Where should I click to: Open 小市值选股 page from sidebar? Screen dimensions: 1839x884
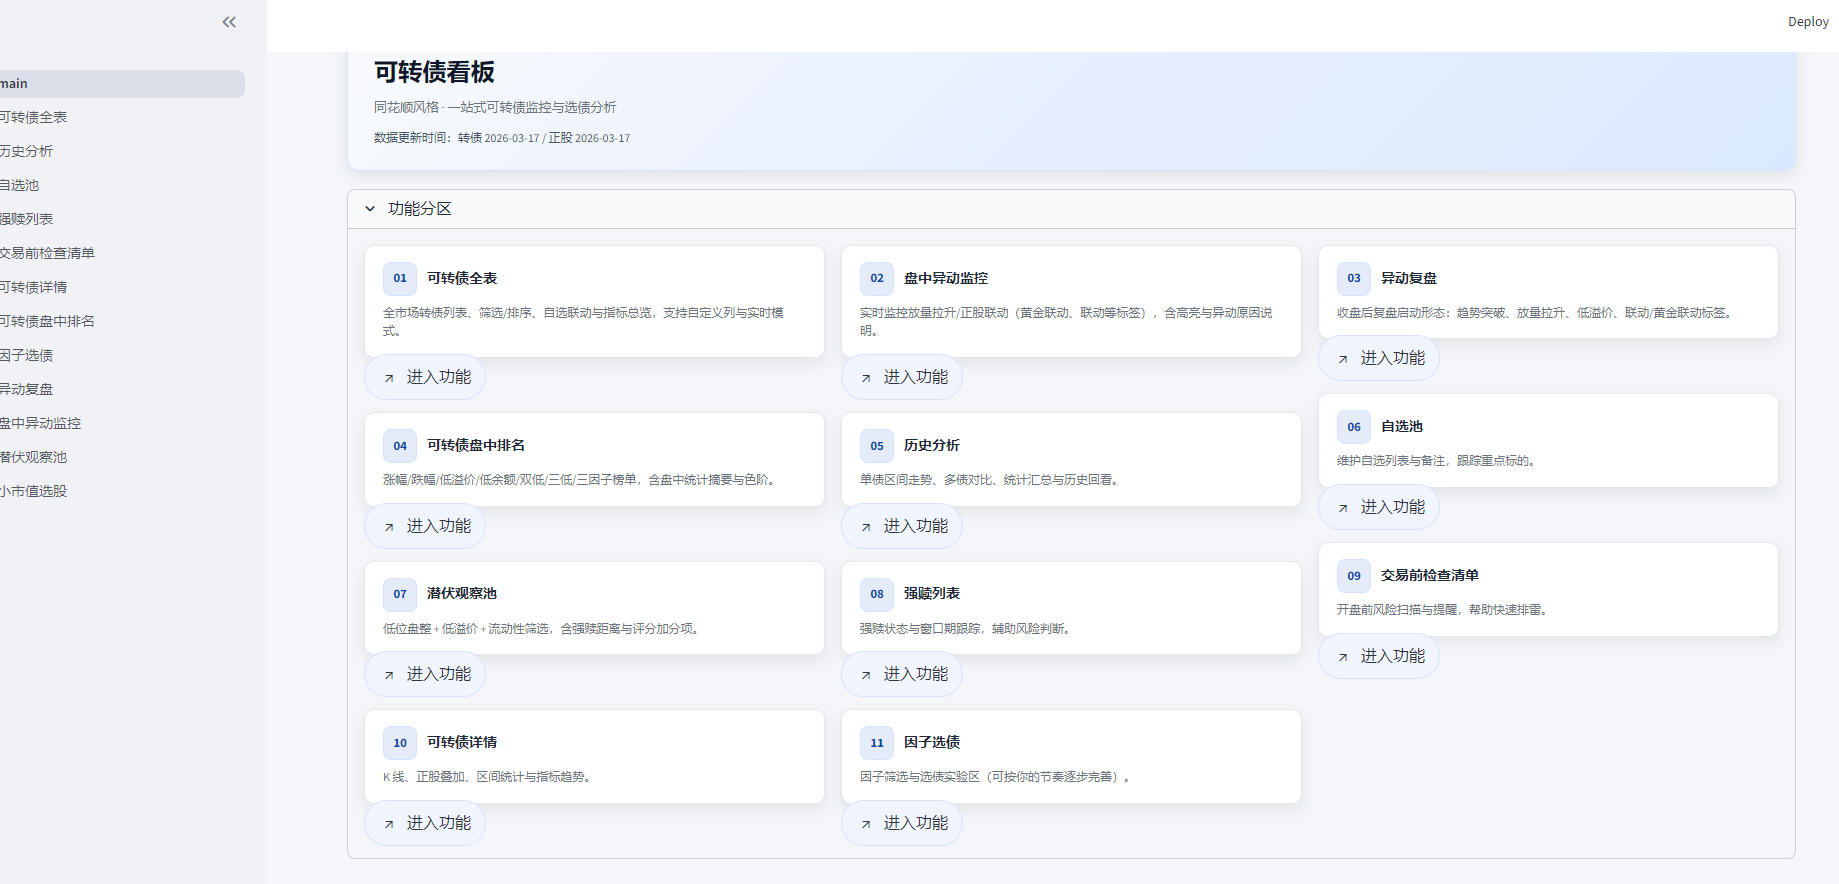point(34,492)
